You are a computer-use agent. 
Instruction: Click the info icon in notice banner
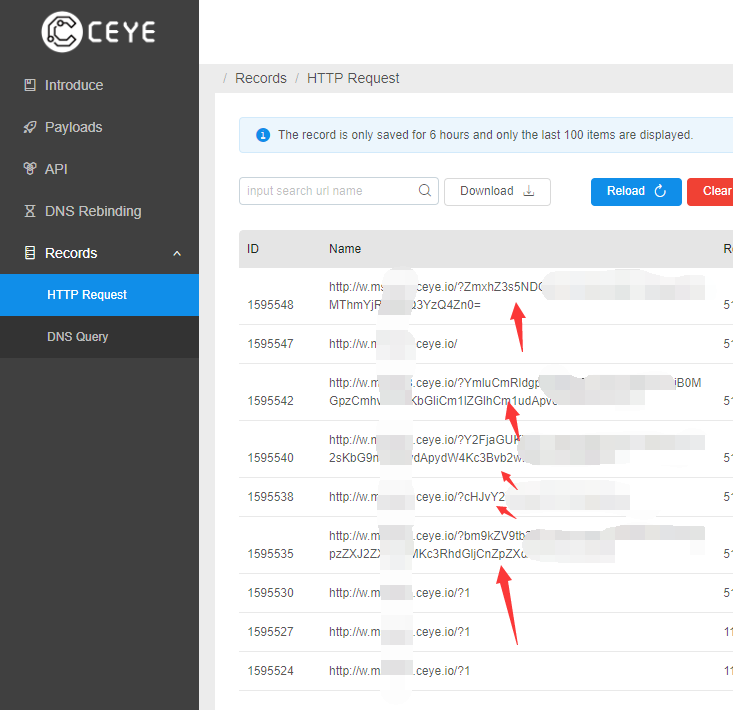point(263,135)
